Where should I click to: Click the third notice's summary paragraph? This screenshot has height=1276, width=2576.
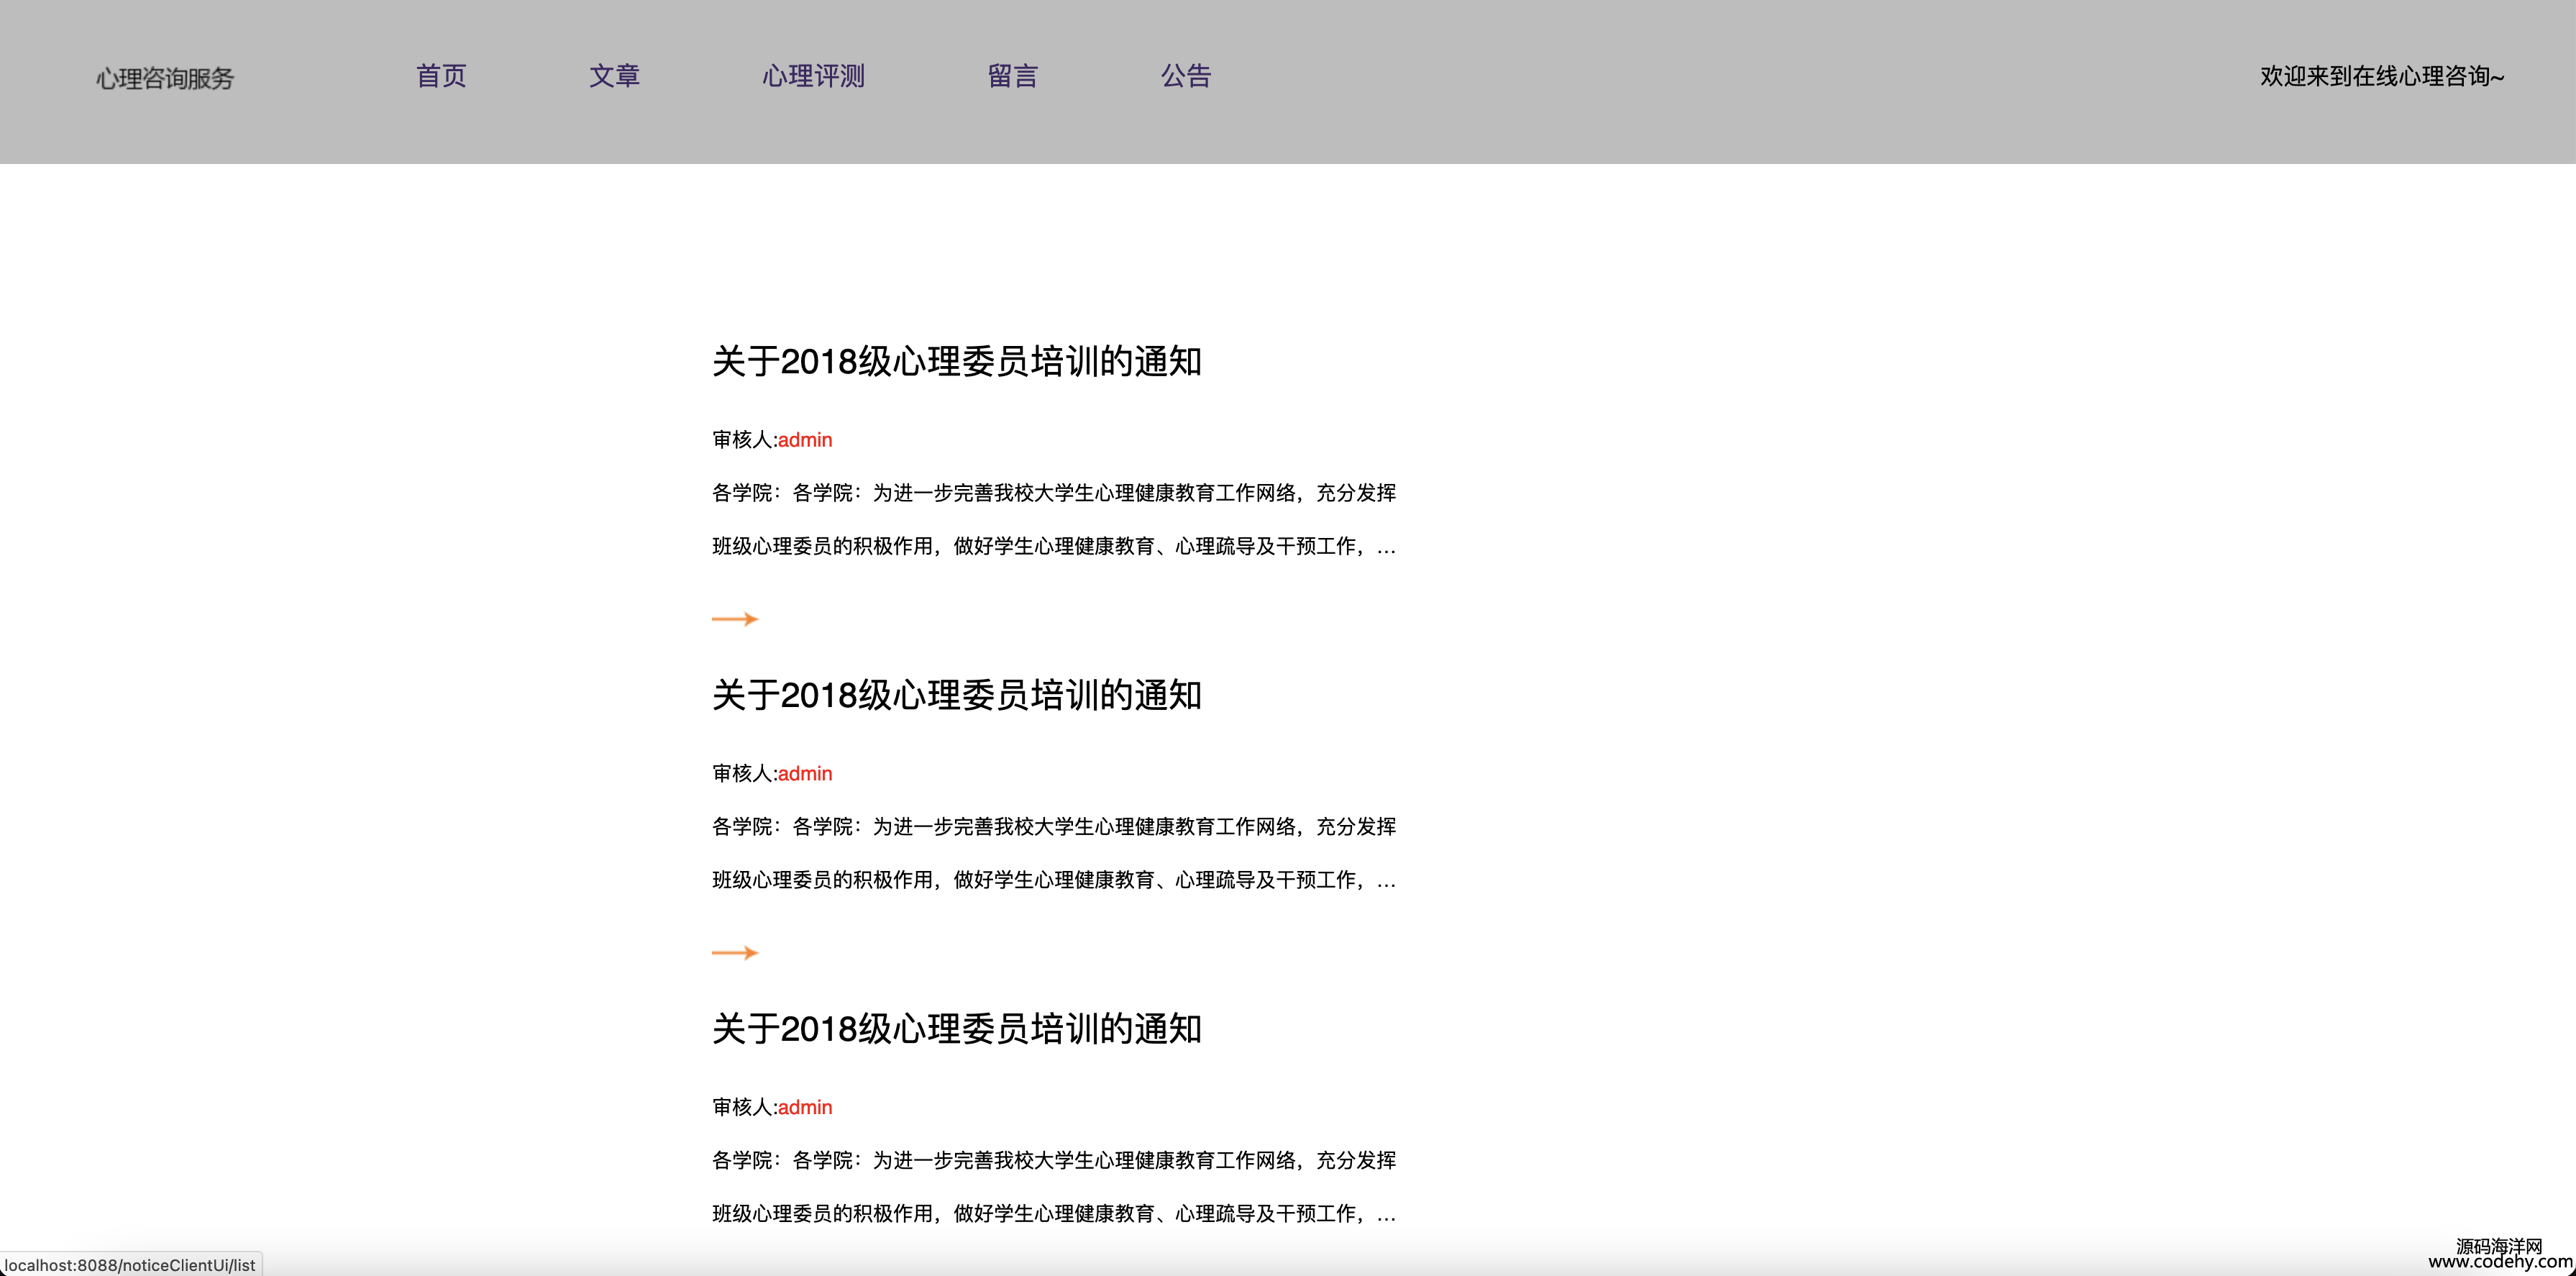[x=1054, y=1187]
